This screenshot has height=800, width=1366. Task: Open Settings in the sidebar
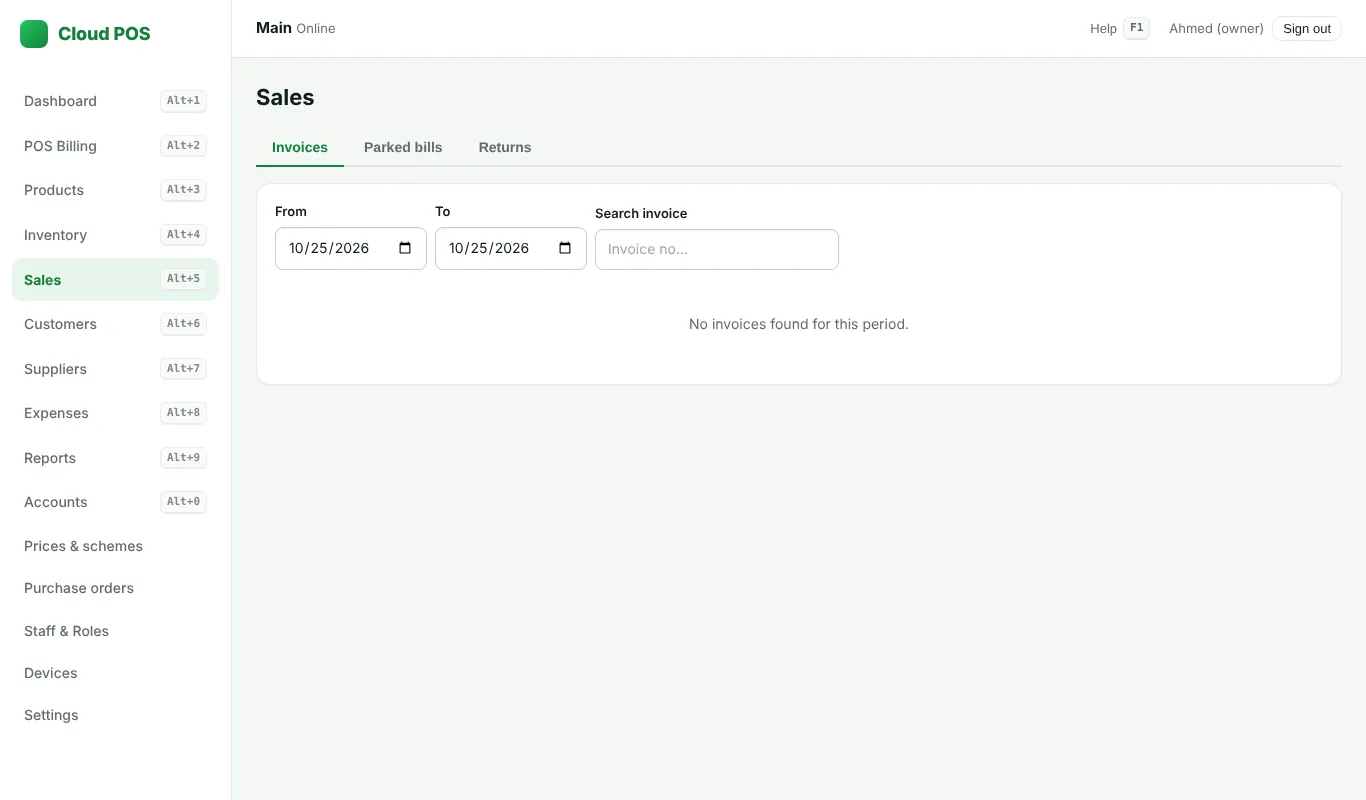coord(115,715)
